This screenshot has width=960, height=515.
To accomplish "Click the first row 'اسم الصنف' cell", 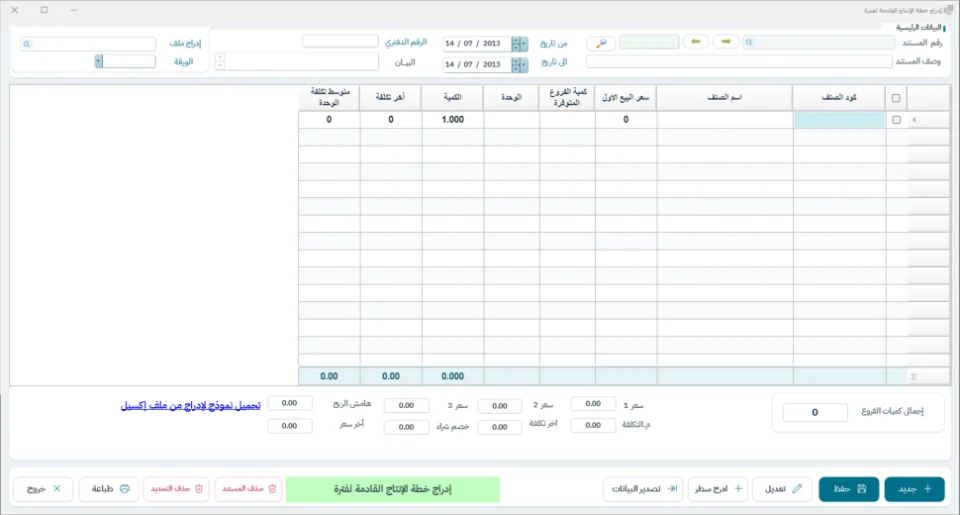I will point(724,120).
